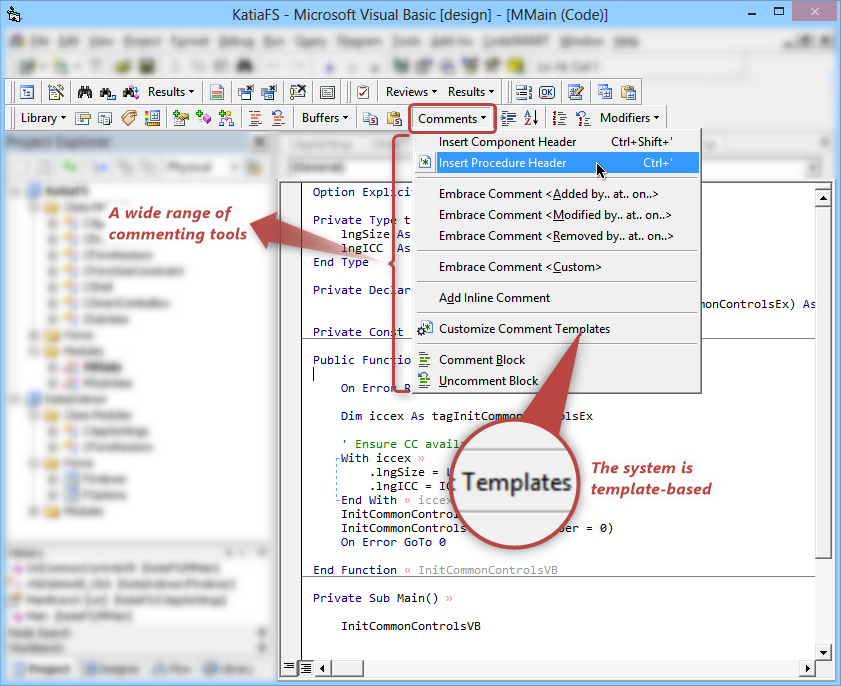Click the tab order list icon
Screen dimensions: 841x686
coord(523,92)
